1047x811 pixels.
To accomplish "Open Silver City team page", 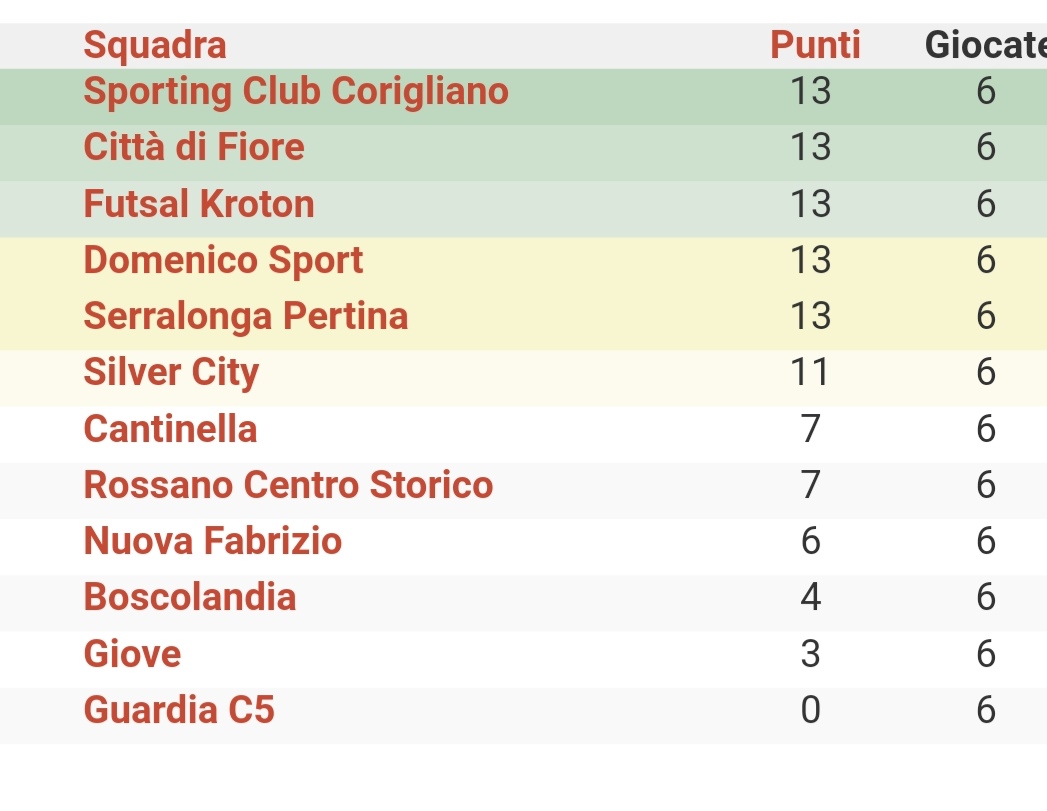I will [171, 372].
